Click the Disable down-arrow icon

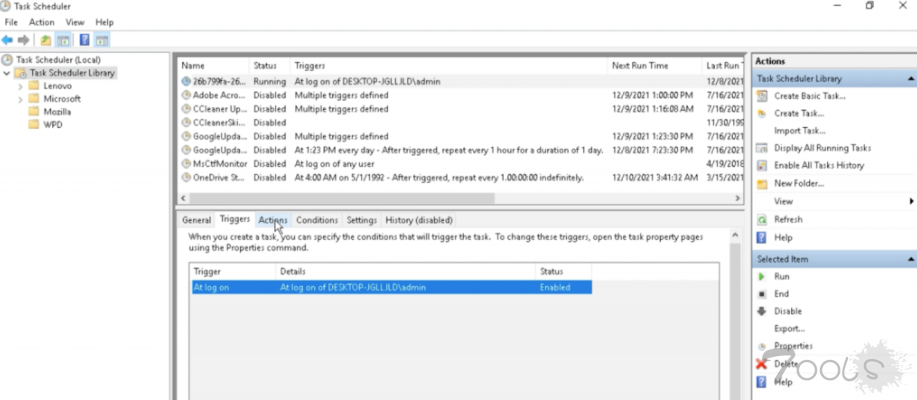763,311
